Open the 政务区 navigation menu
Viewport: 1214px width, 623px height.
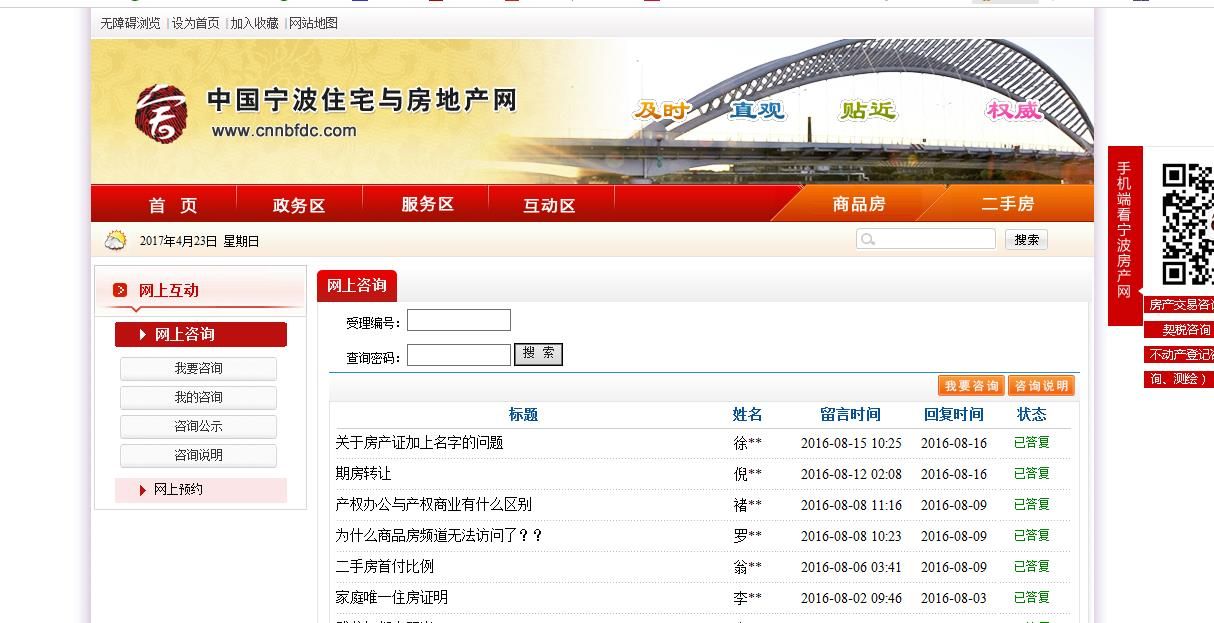(298, 205)
